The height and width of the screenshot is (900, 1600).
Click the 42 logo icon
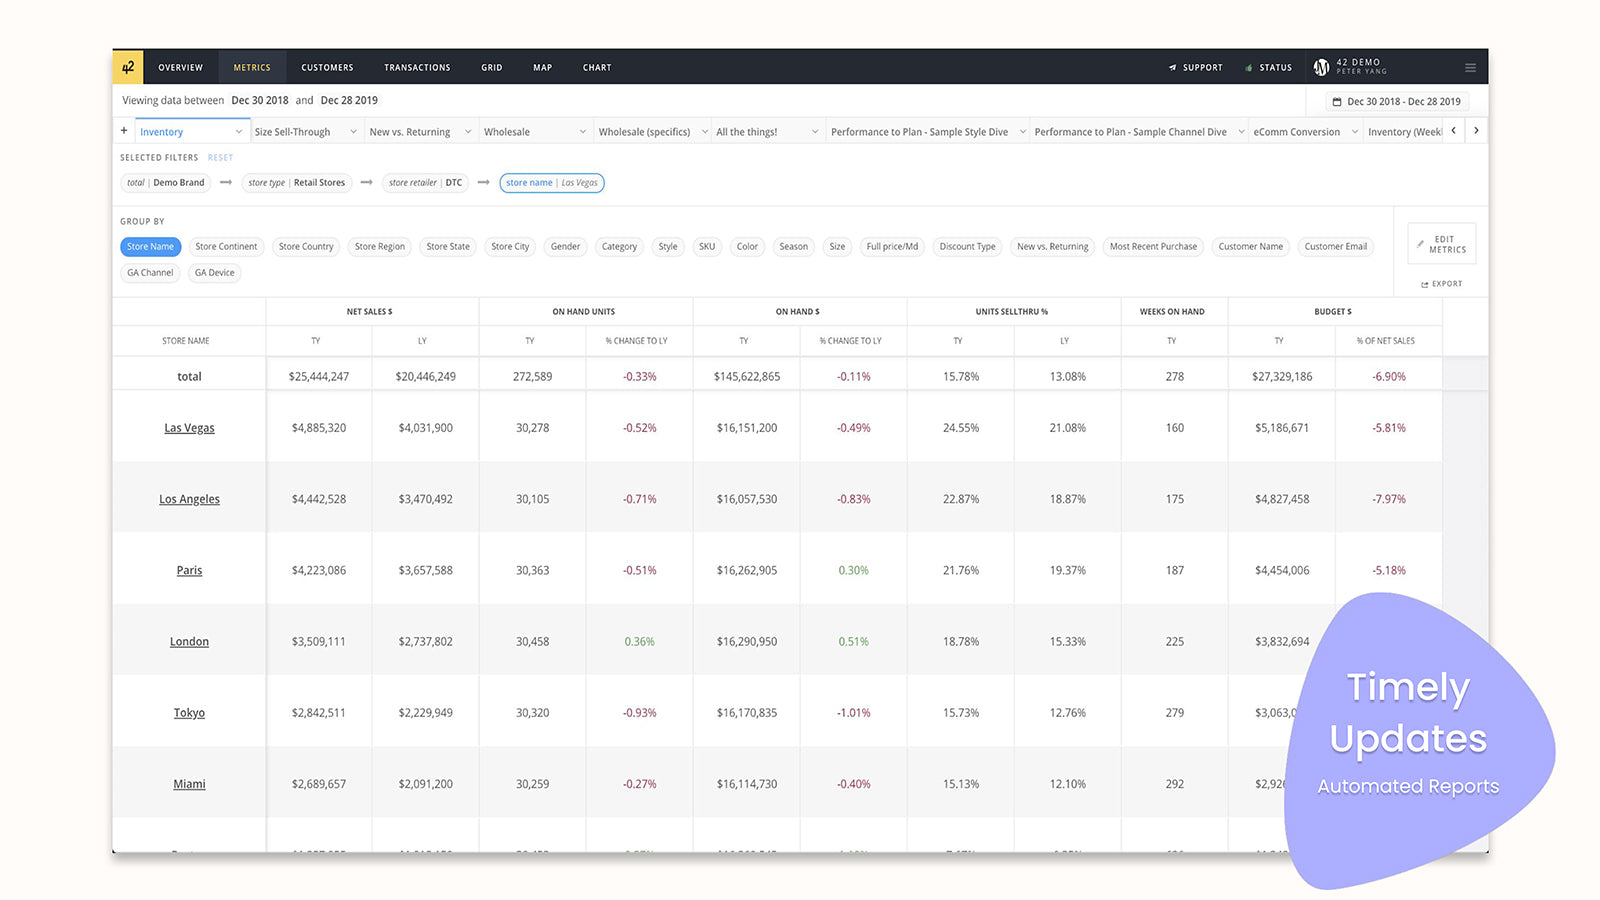coord(128,67)
